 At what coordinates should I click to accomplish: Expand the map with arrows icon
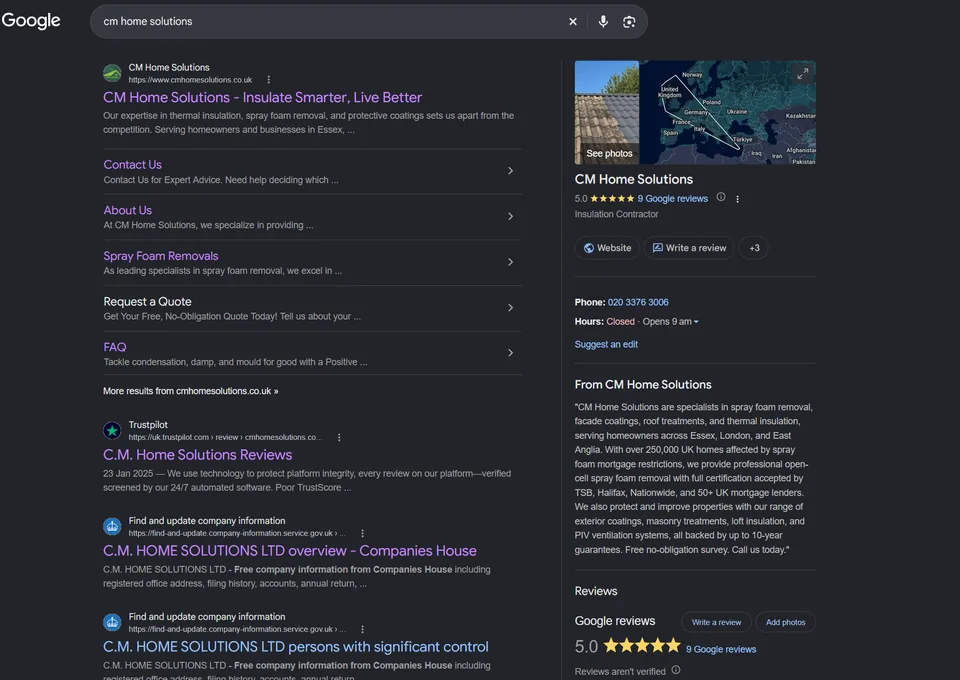pos(803,73)
